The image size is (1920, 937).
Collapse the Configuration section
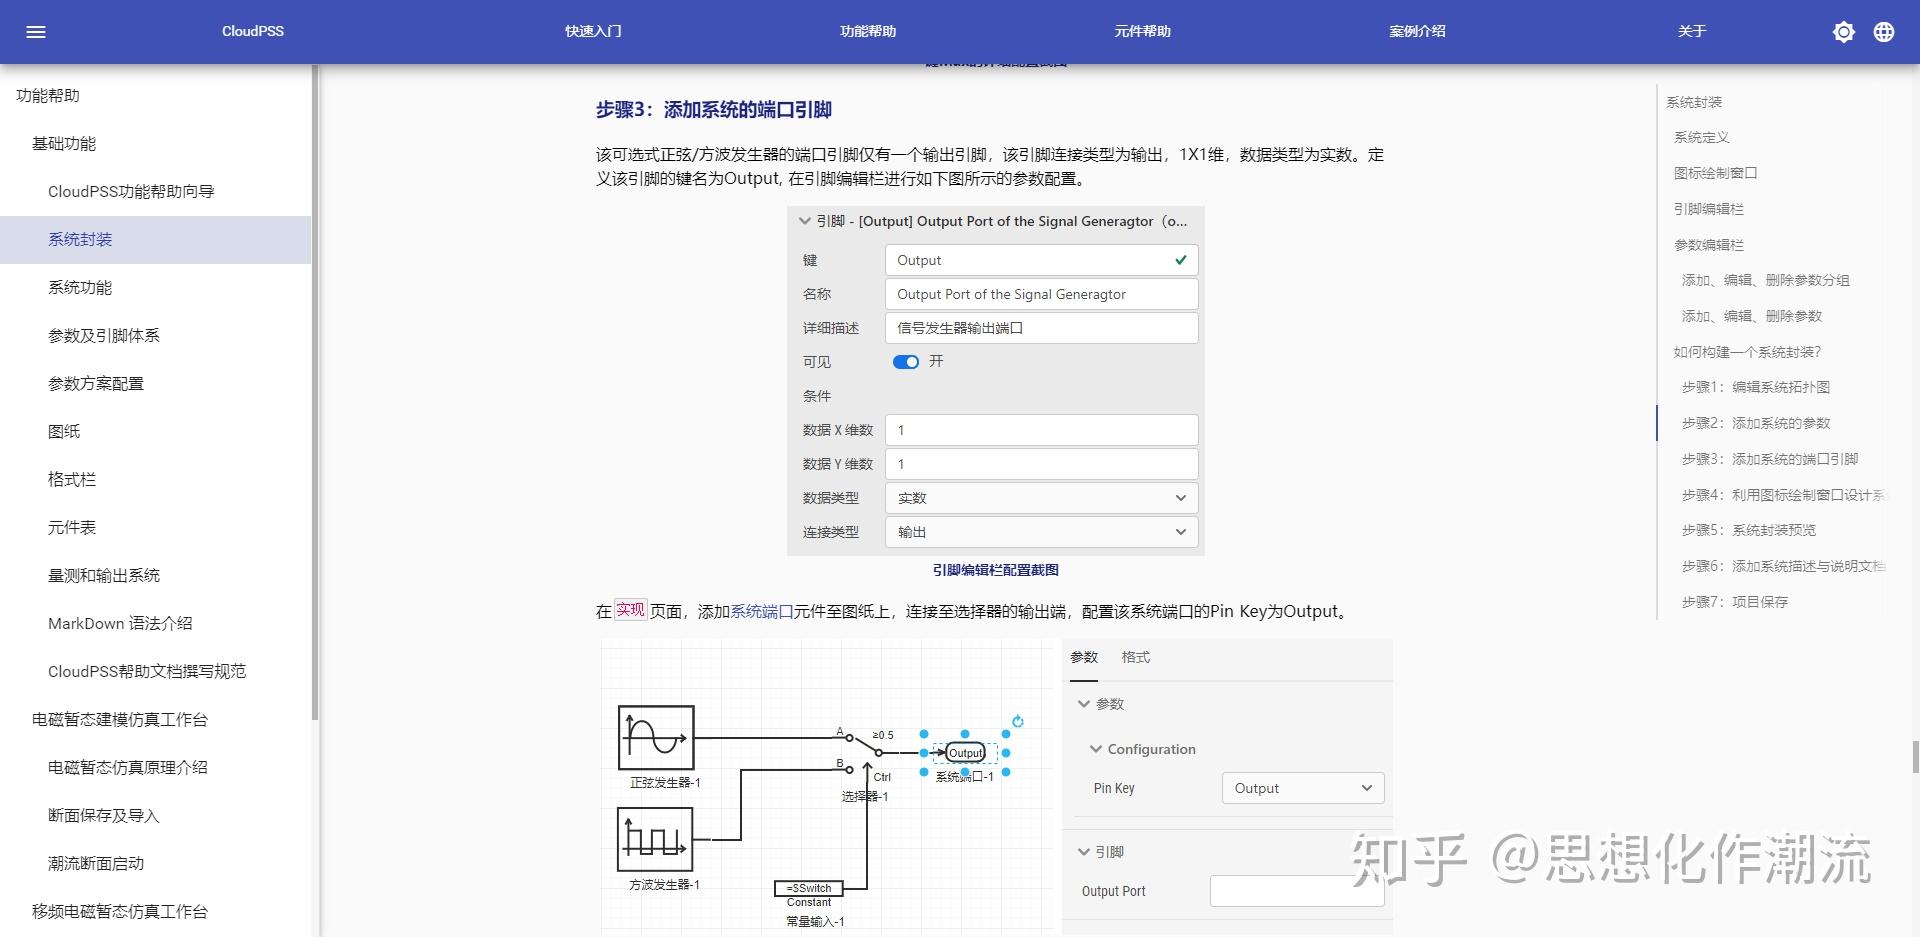[x=1096, y=748]
